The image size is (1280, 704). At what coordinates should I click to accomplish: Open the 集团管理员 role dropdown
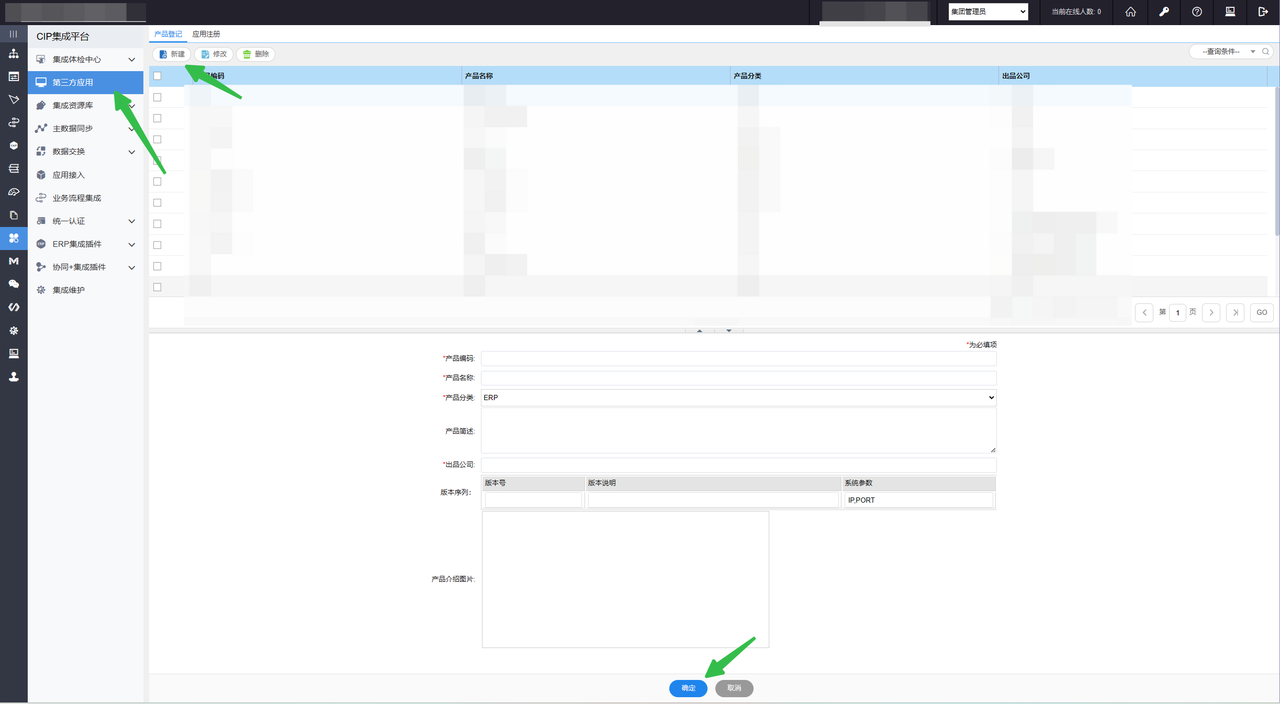pos(987,12)
